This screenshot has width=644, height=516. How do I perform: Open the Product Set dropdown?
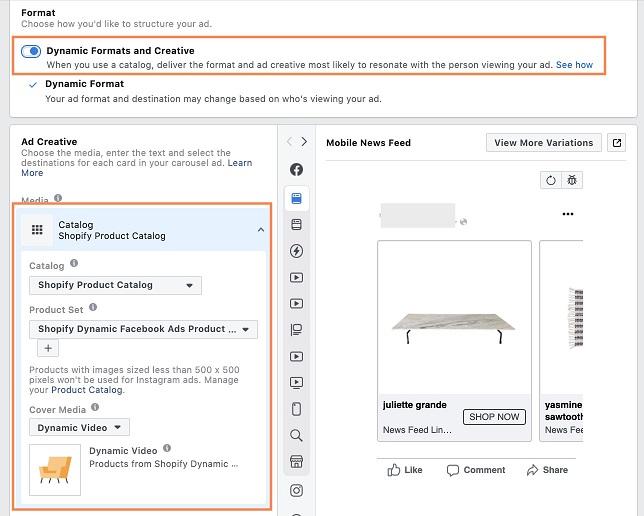[x=143, y=329]
